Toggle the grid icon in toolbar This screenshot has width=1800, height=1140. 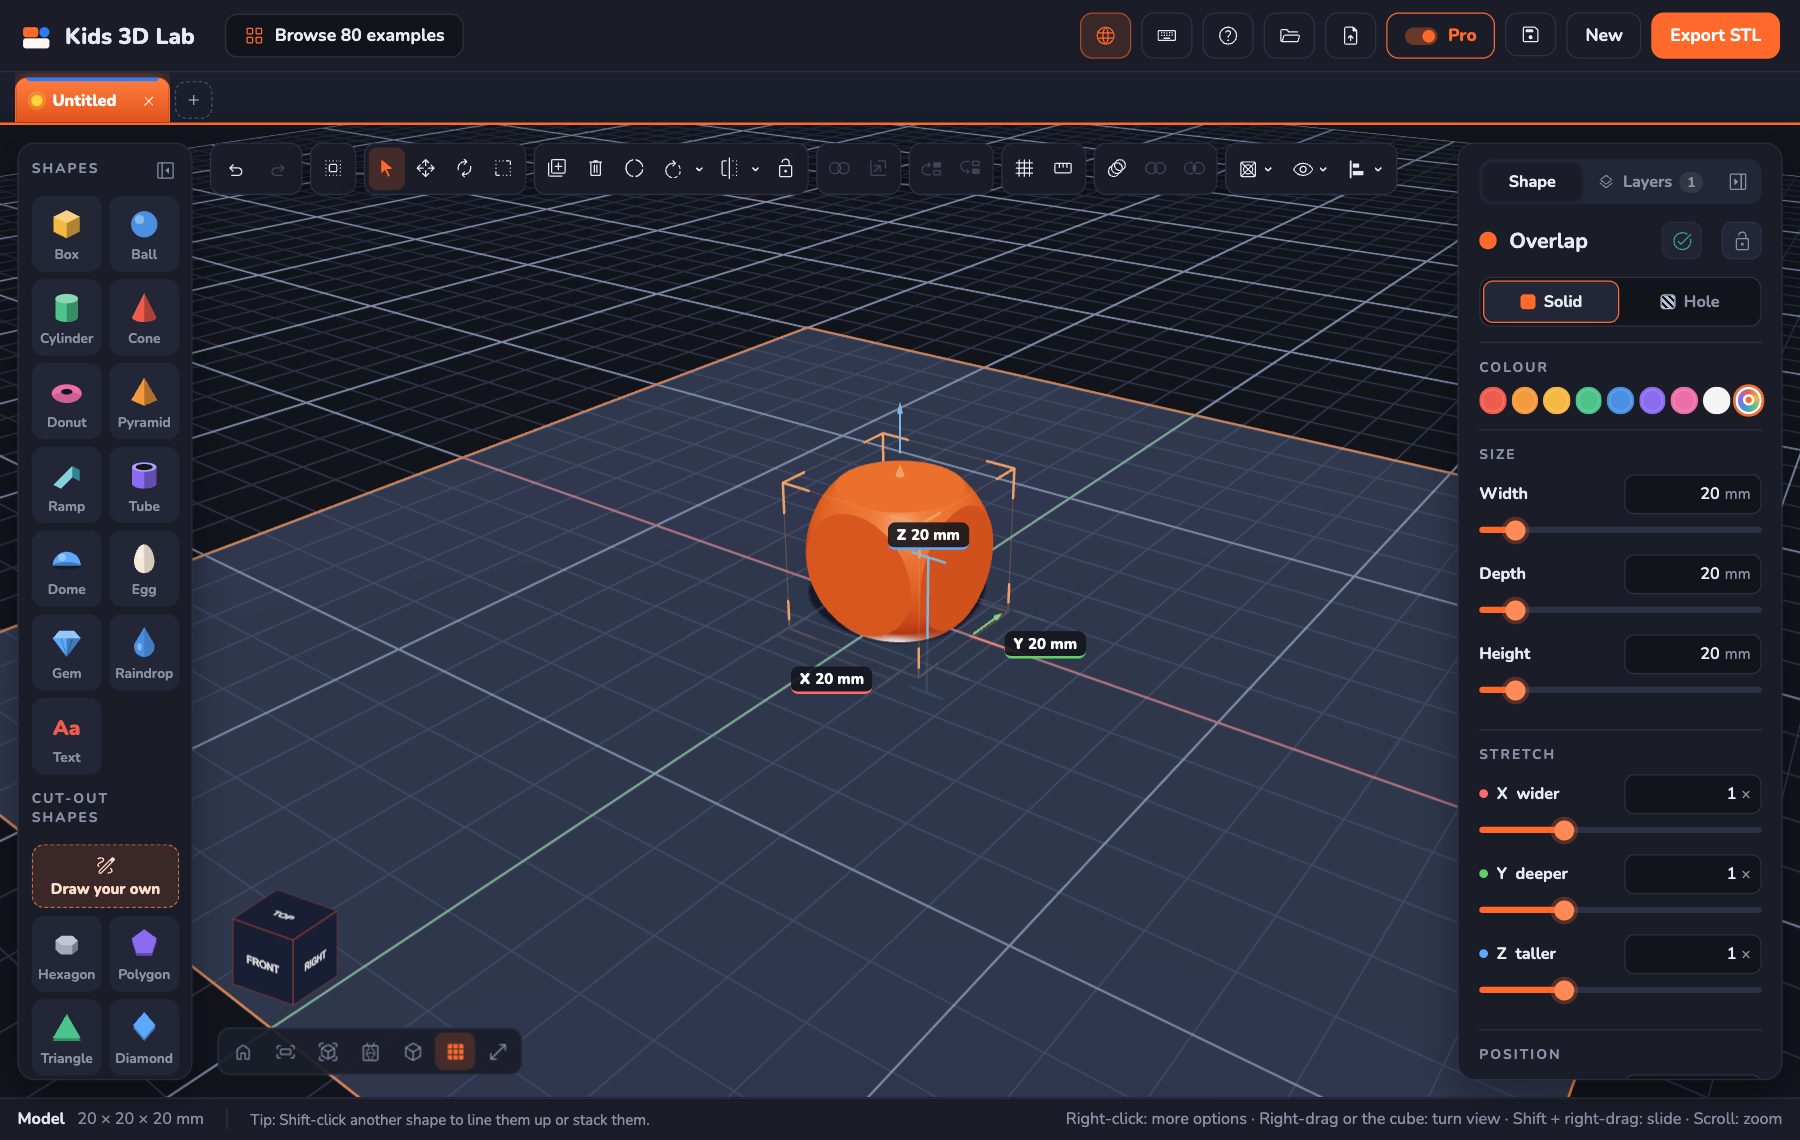click(1024, 169)
